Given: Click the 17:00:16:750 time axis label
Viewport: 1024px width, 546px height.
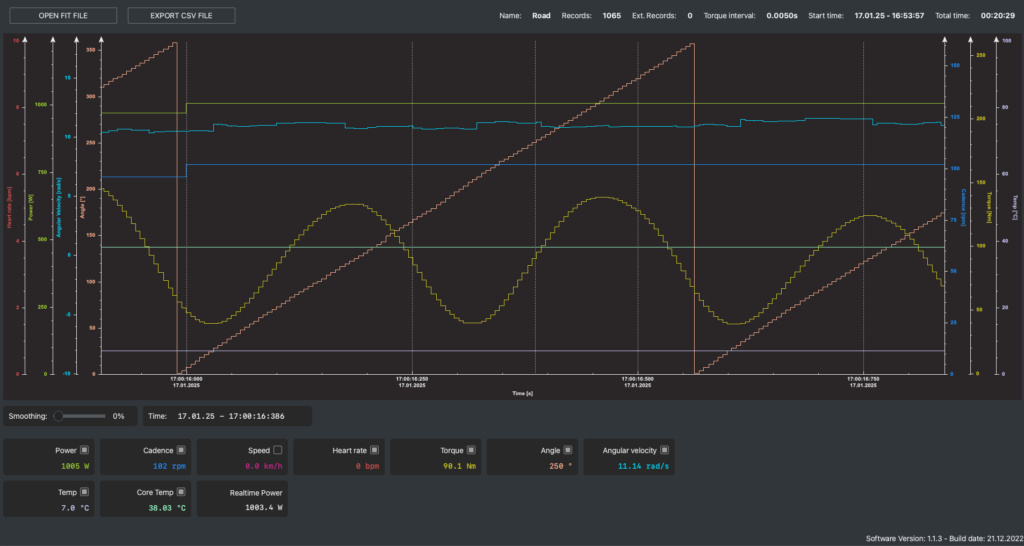Looking at the screenshot, I should point(862,381).
